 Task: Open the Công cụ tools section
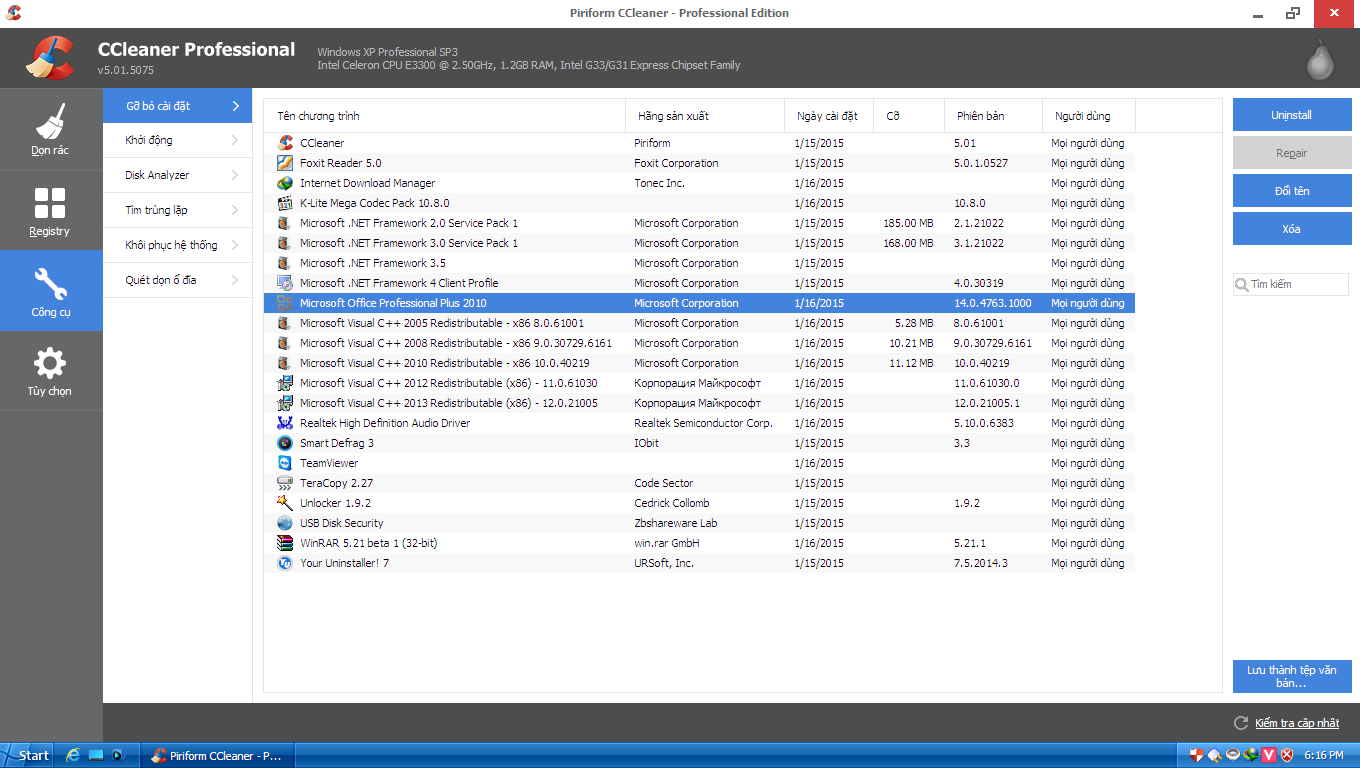pos(51,291)
